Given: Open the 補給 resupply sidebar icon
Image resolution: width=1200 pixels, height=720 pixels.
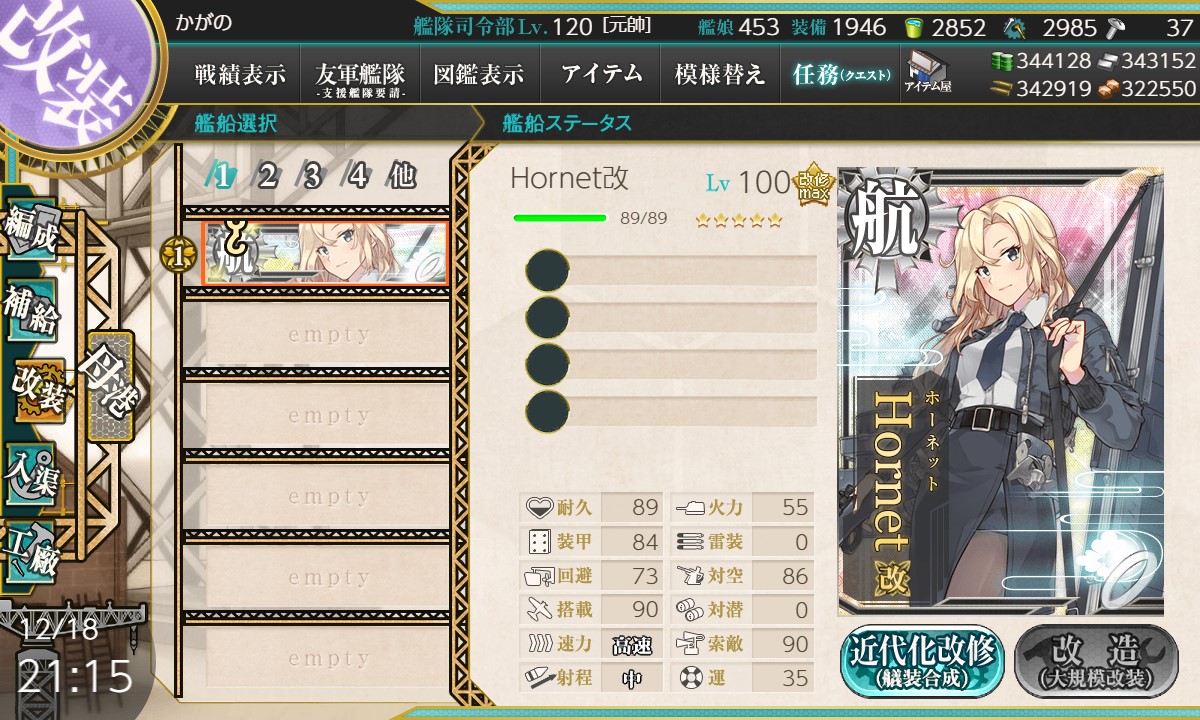Looking at the screenshot, I should point(31,309).
